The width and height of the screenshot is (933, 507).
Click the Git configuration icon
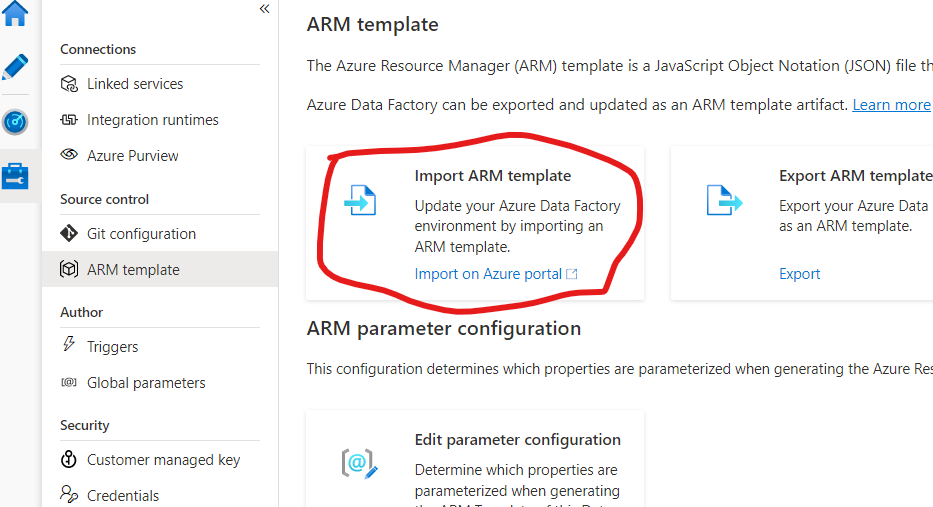click(69, 234)
